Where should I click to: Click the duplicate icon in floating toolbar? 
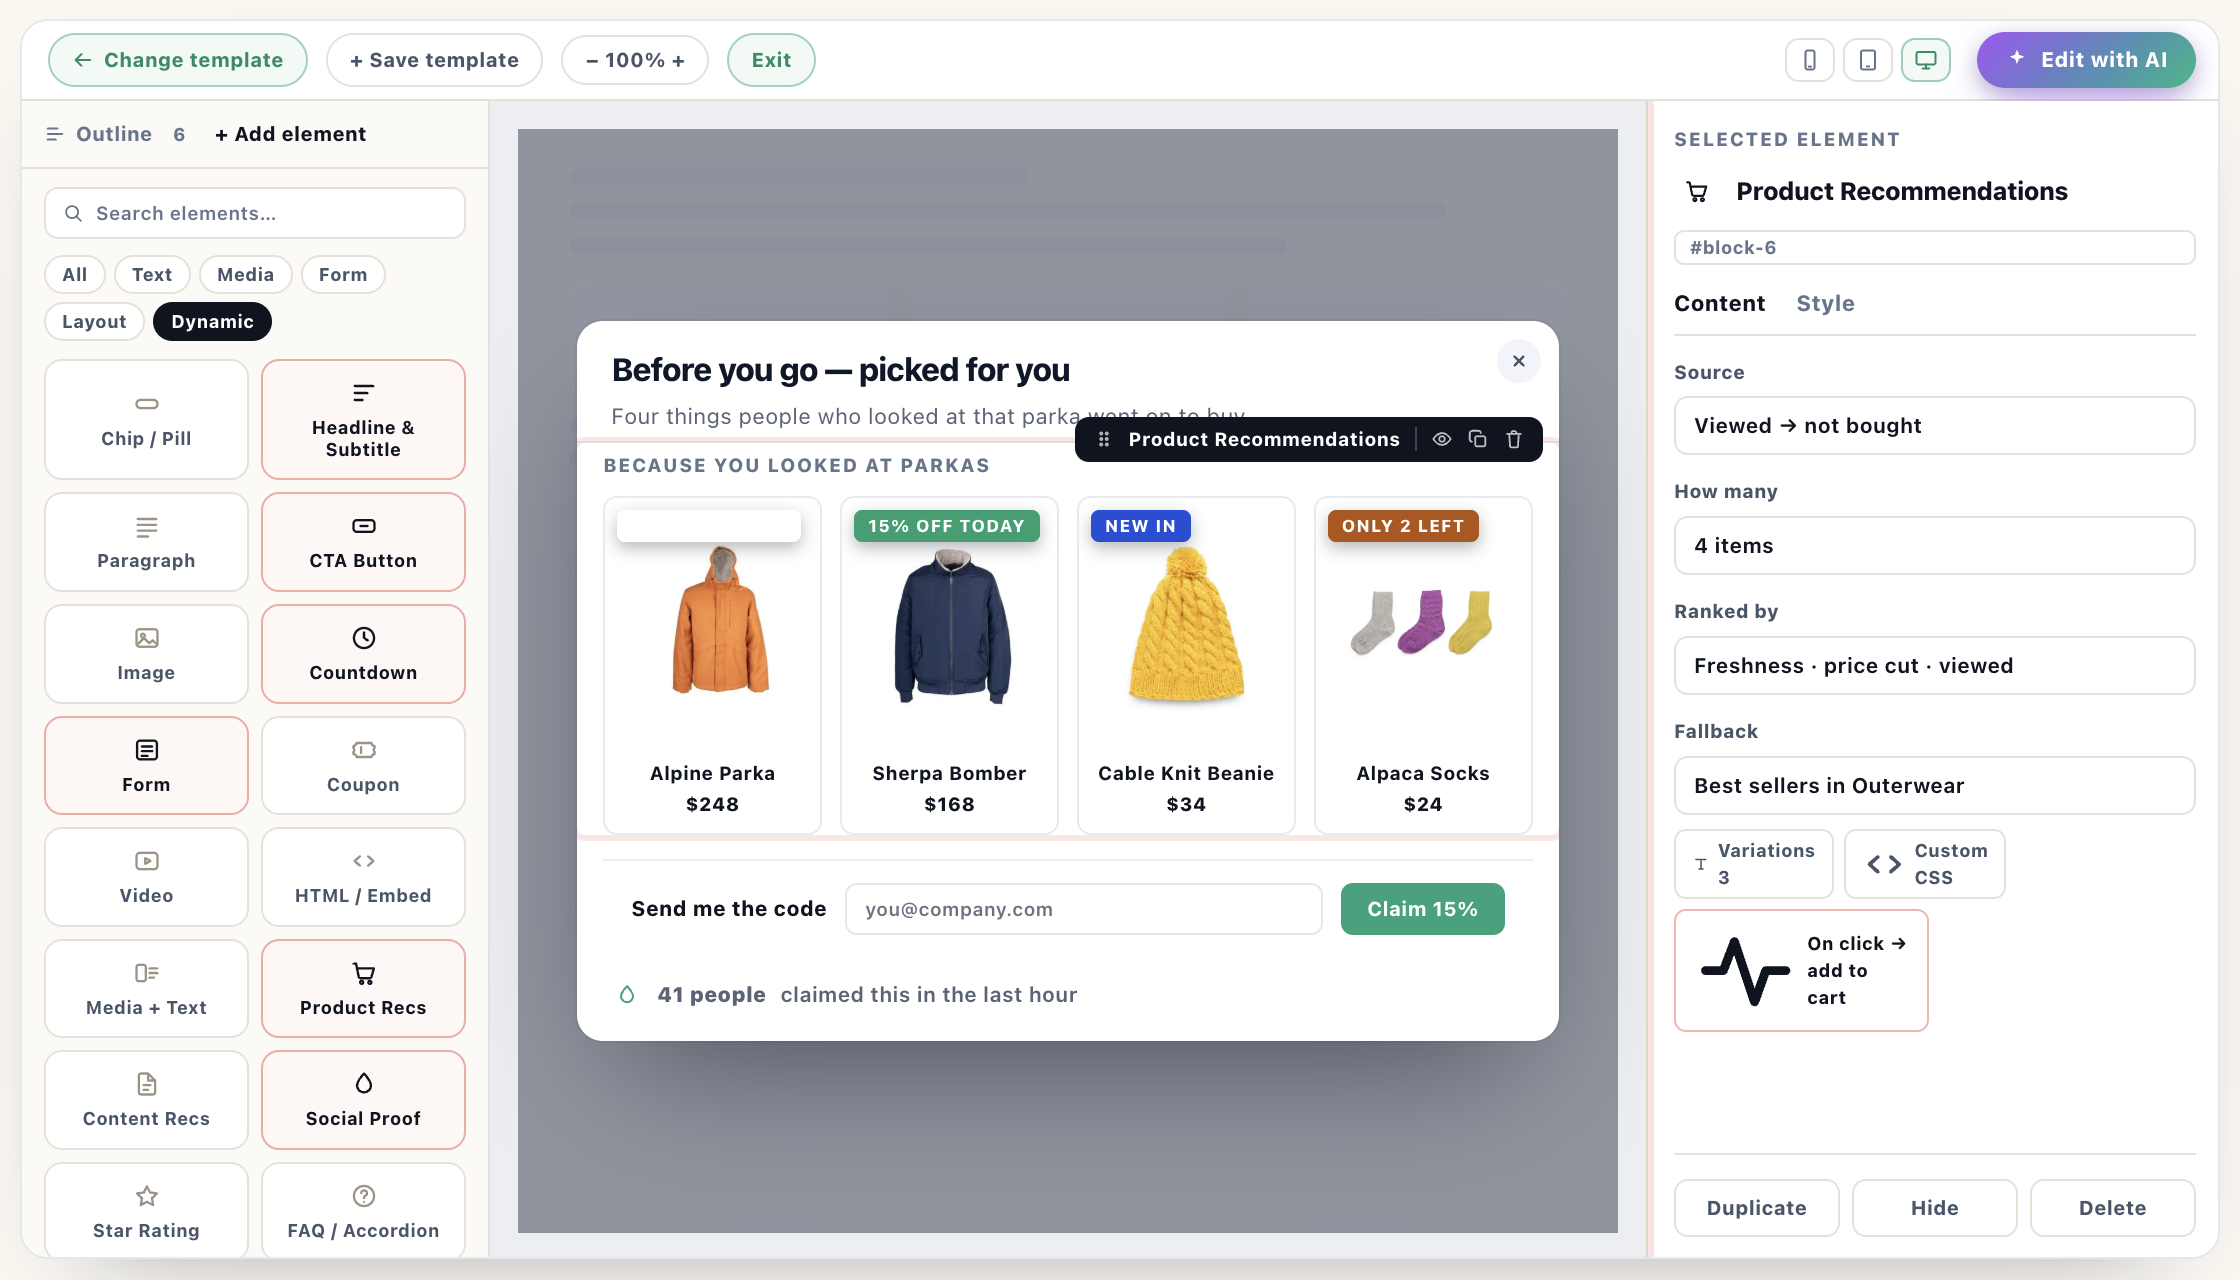pos(1477,439)
